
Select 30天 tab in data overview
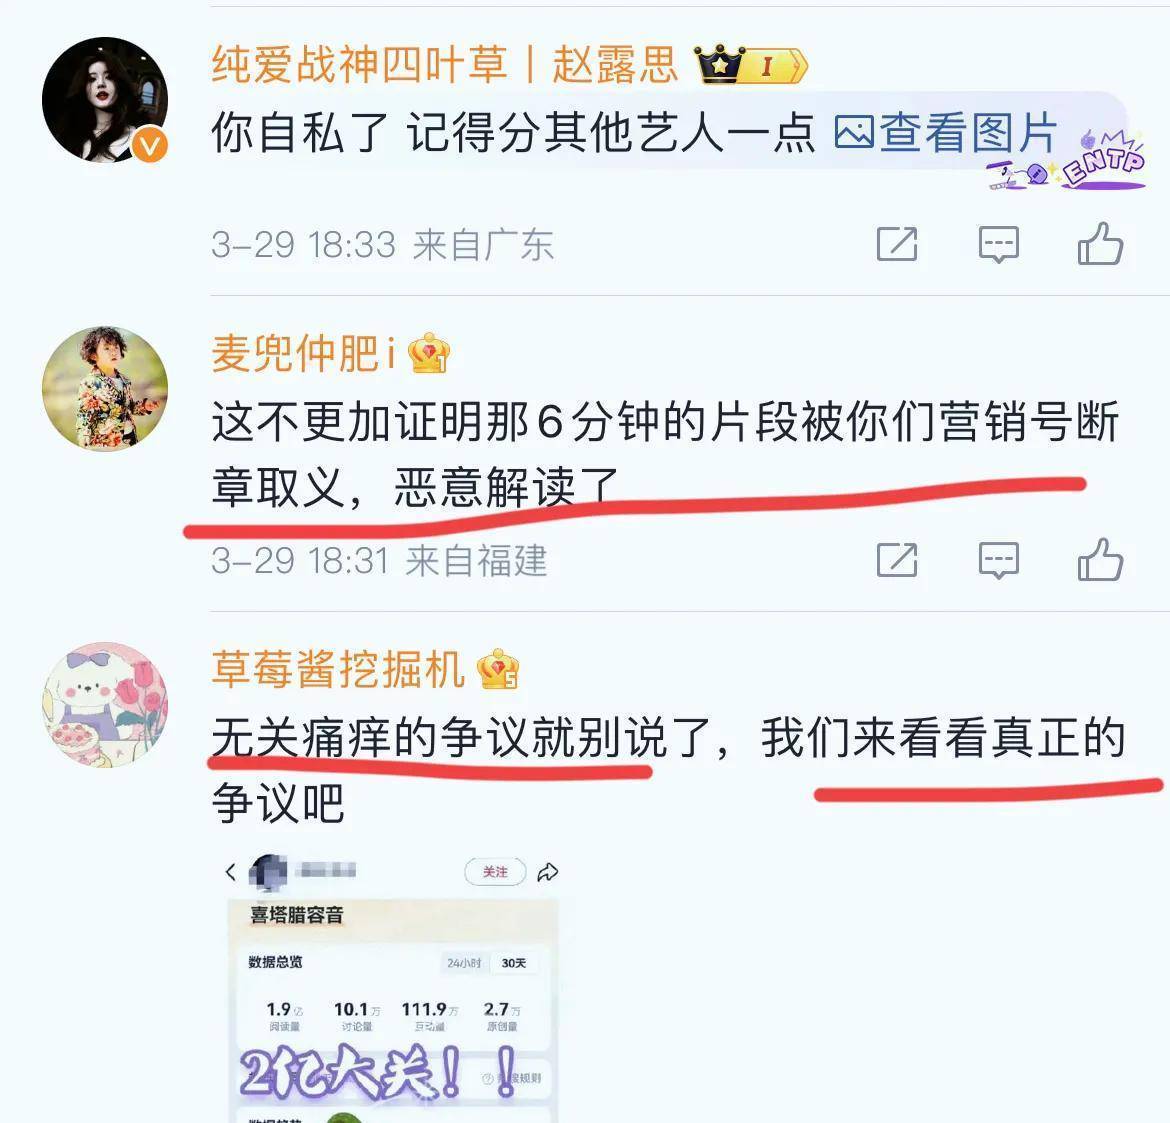[x=513, y=963]
